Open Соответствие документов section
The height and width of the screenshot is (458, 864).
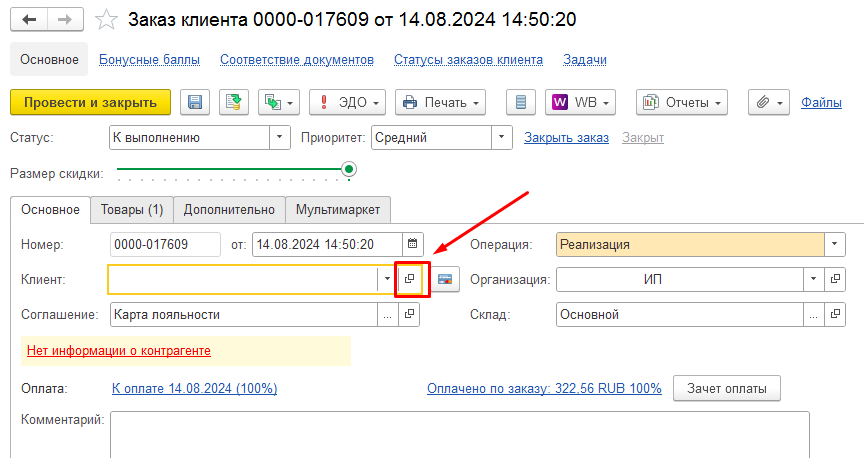297,60
